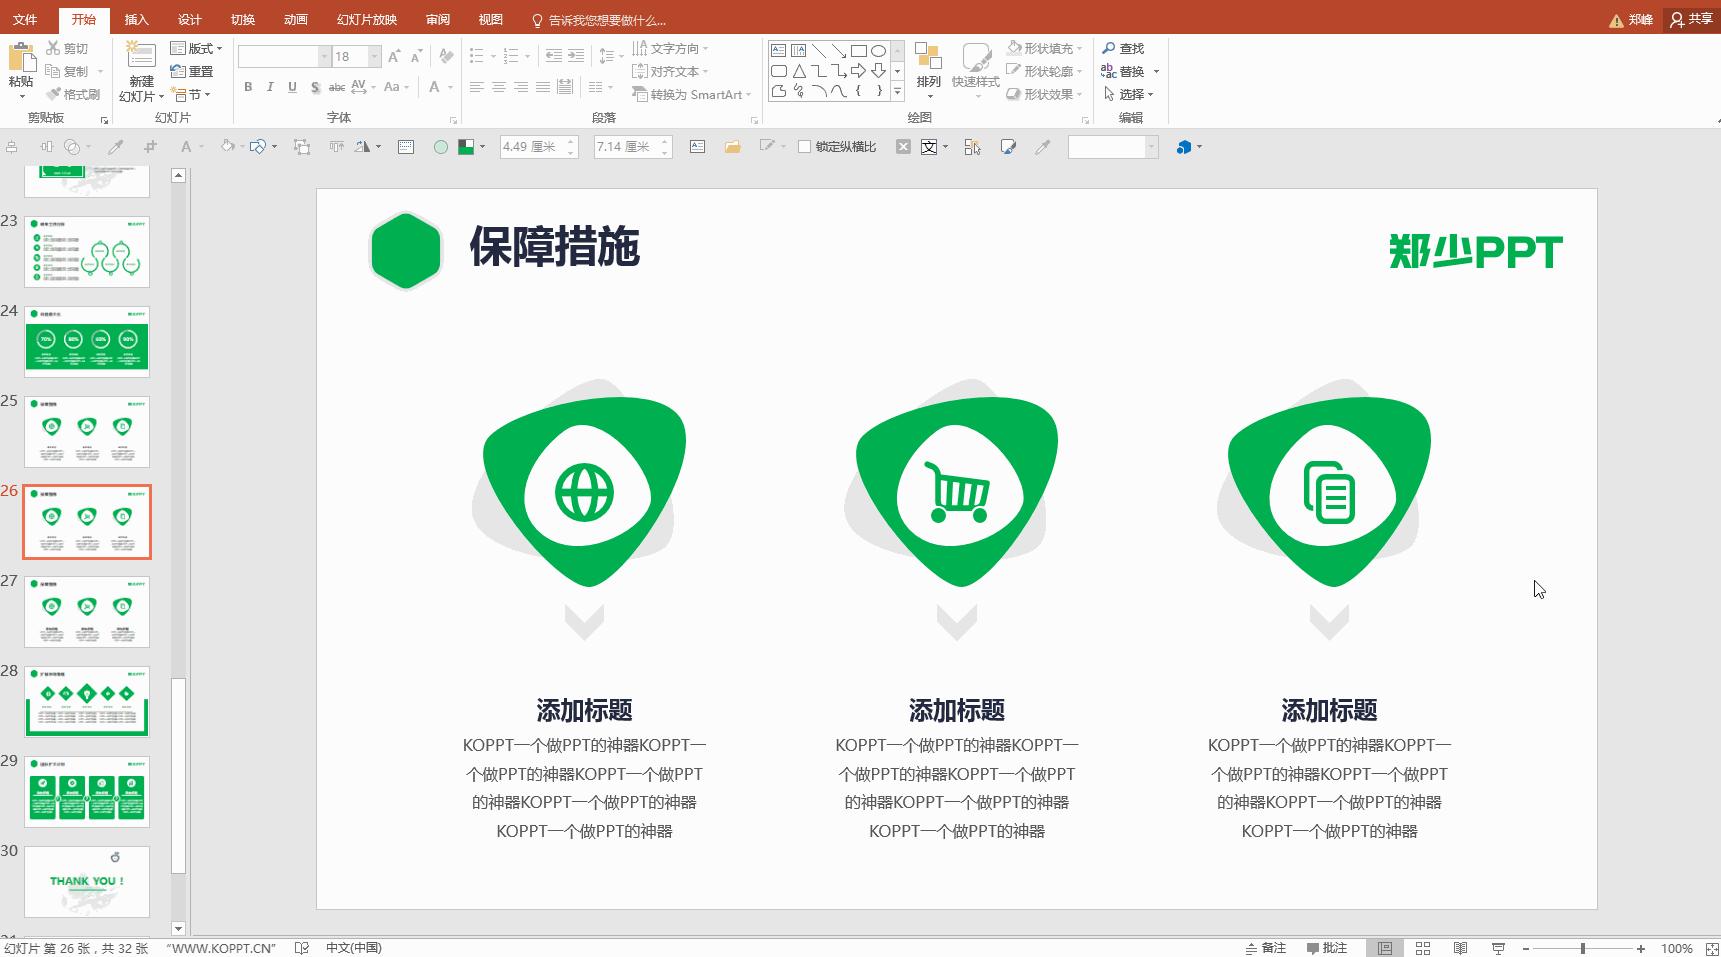Select the THANK YOU slide thumbnail
This screenshot has height=957, width=1721.
pos(87,881)
